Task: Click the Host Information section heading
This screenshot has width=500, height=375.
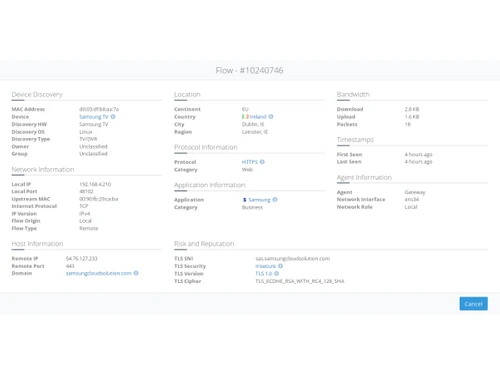Action: click(x=37, y=244)
